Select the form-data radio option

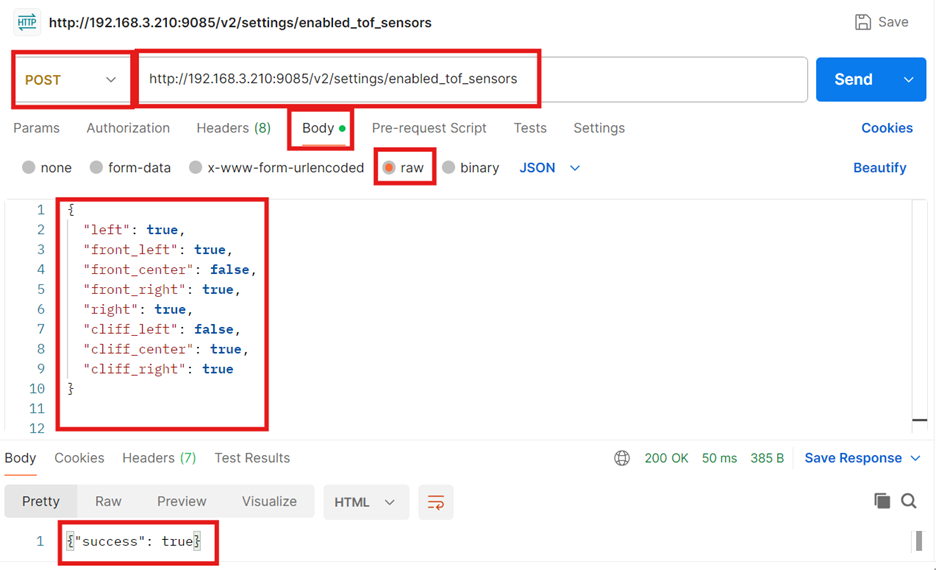[97, 168]
